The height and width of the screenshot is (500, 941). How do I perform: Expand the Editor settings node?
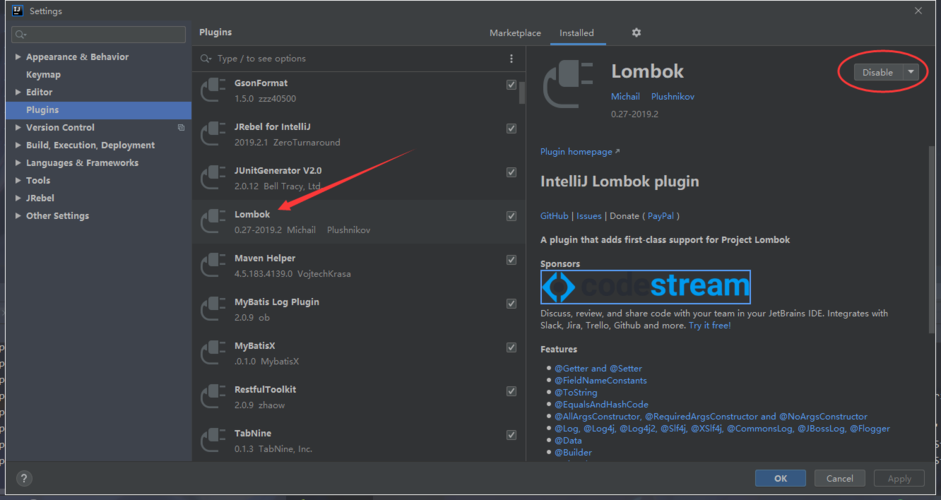(18, 92)
